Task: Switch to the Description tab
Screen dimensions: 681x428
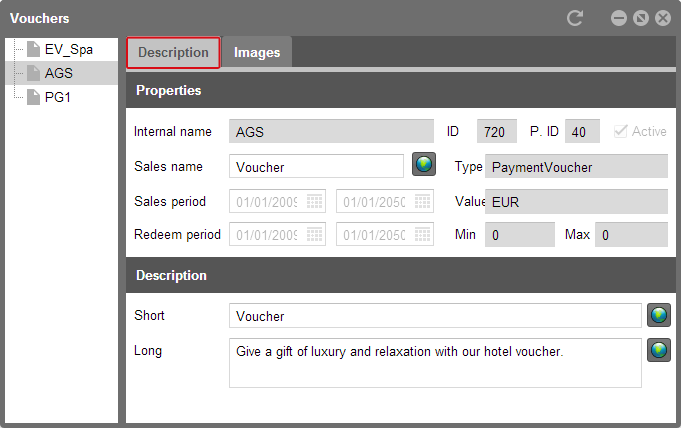Action: pyautogui.click(x=173, y=53)
